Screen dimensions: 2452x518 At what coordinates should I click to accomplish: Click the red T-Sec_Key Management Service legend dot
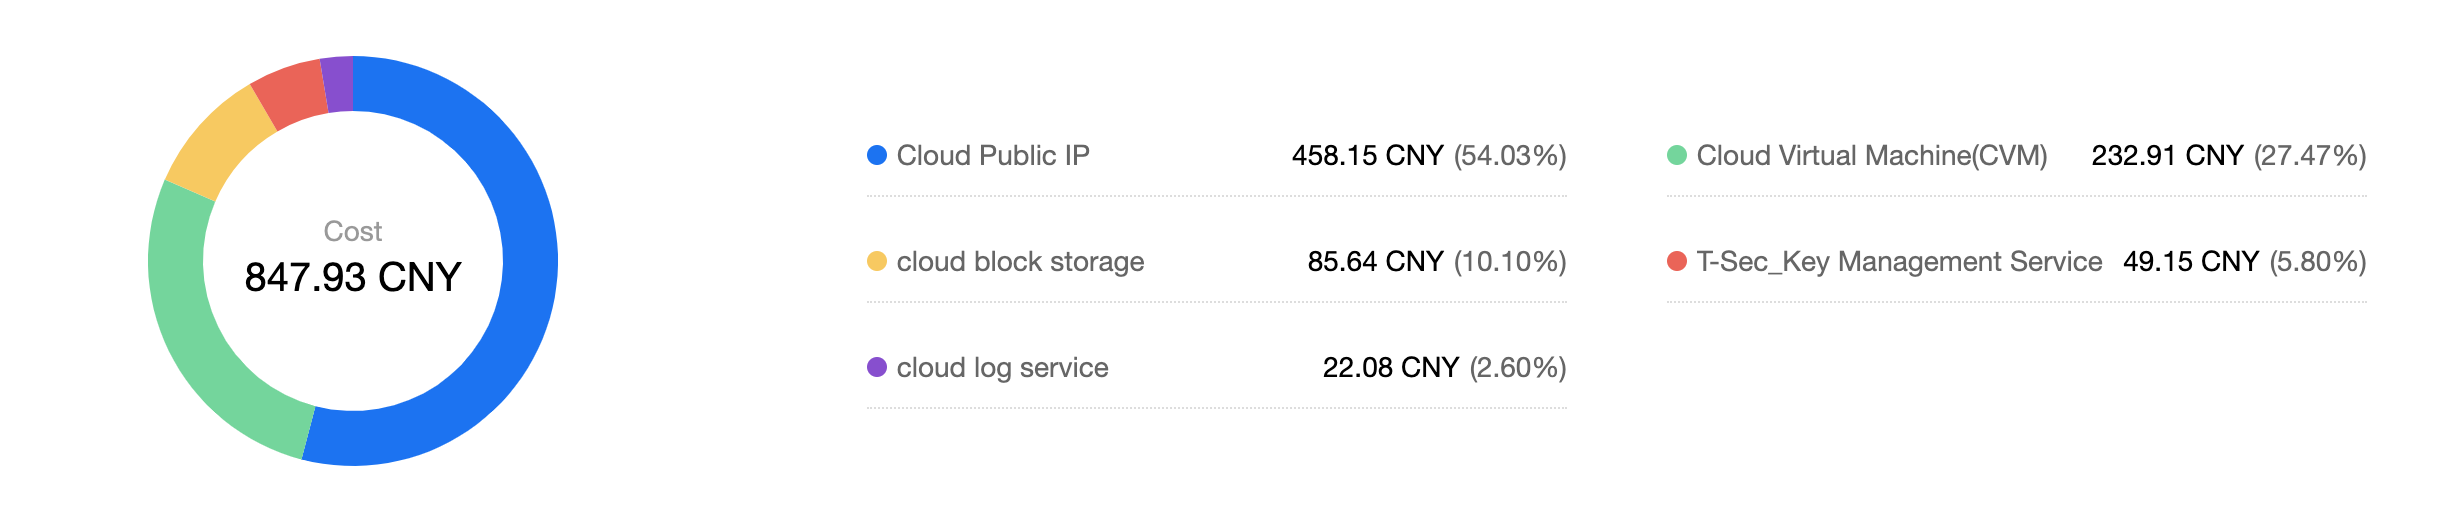tap(1677, 261)
